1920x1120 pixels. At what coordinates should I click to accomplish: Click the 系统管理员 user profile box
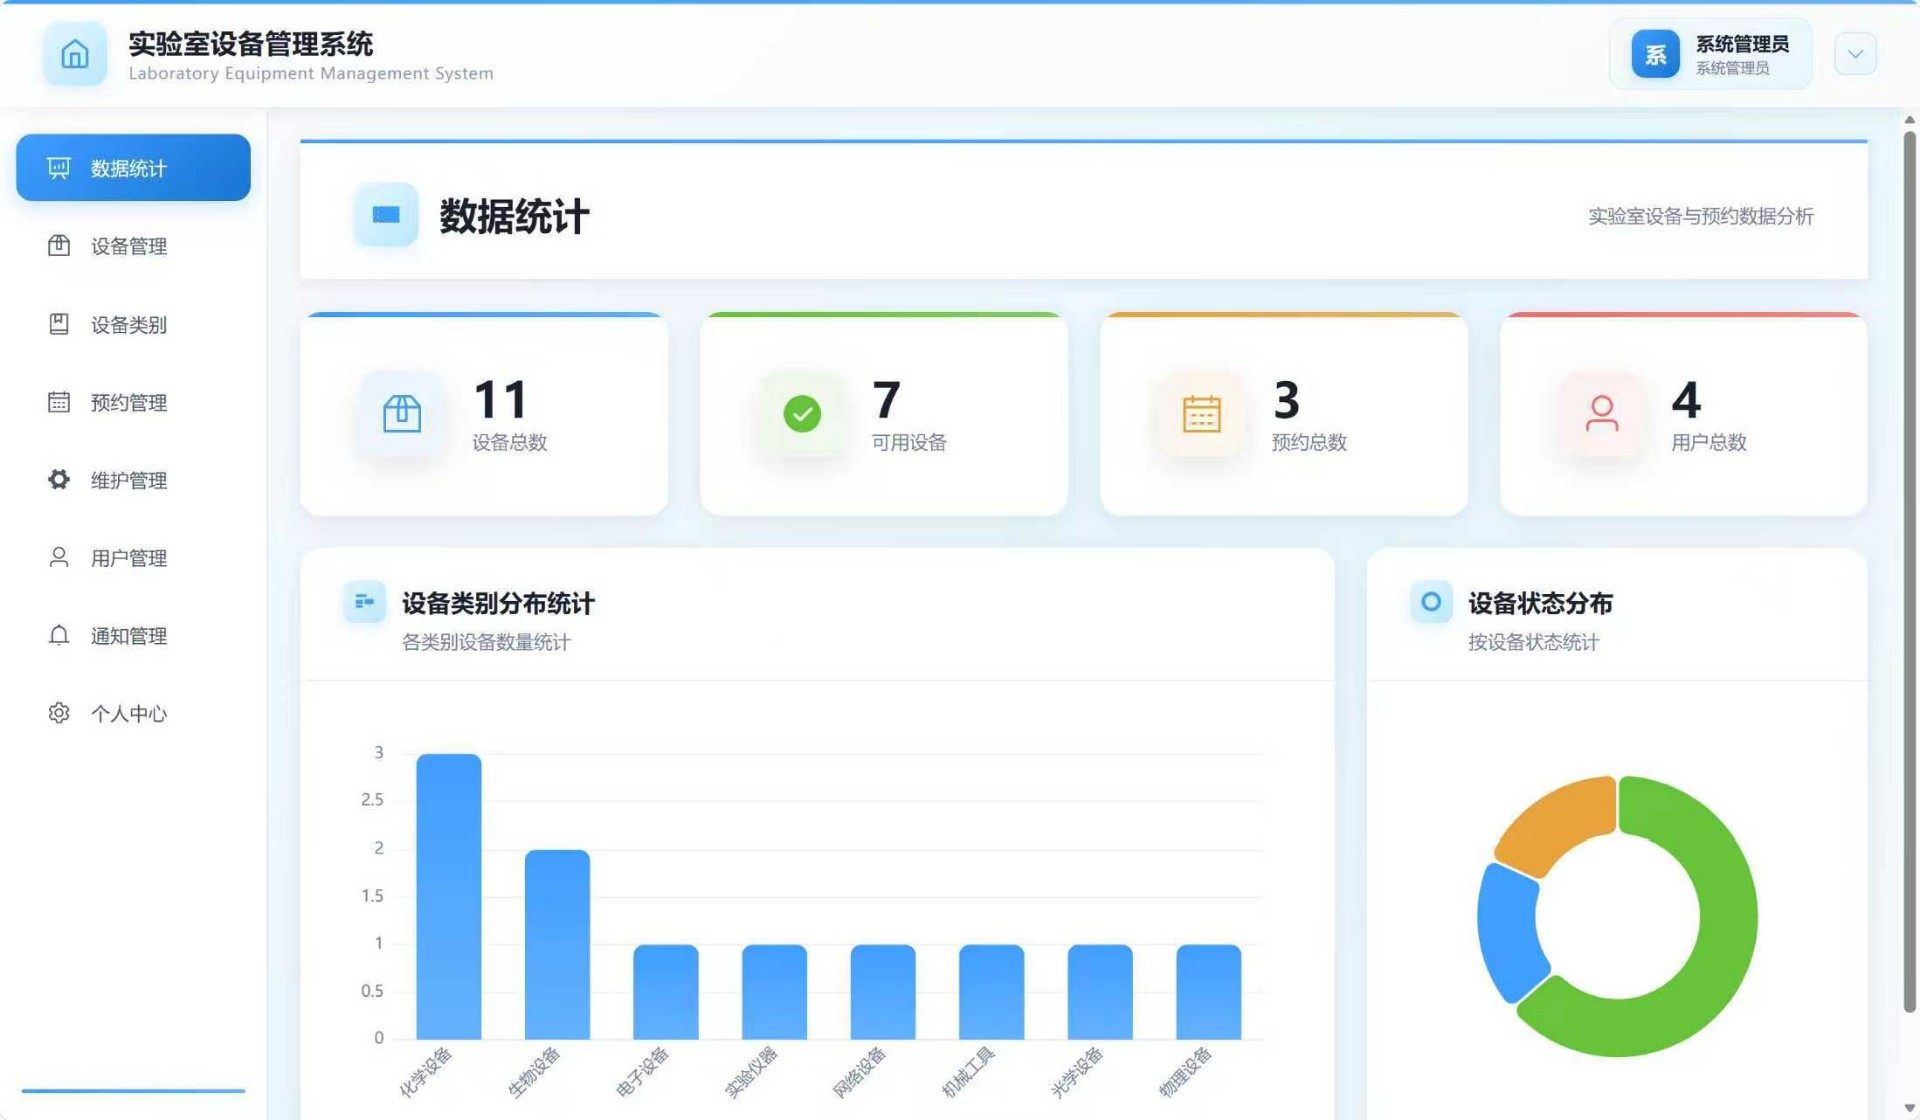[x=1740, y=54]
